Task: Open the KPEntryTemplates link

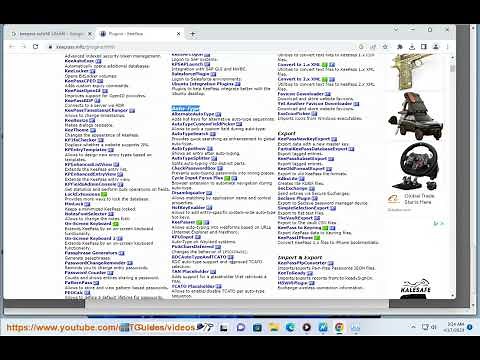Action: tap(85, 150)
